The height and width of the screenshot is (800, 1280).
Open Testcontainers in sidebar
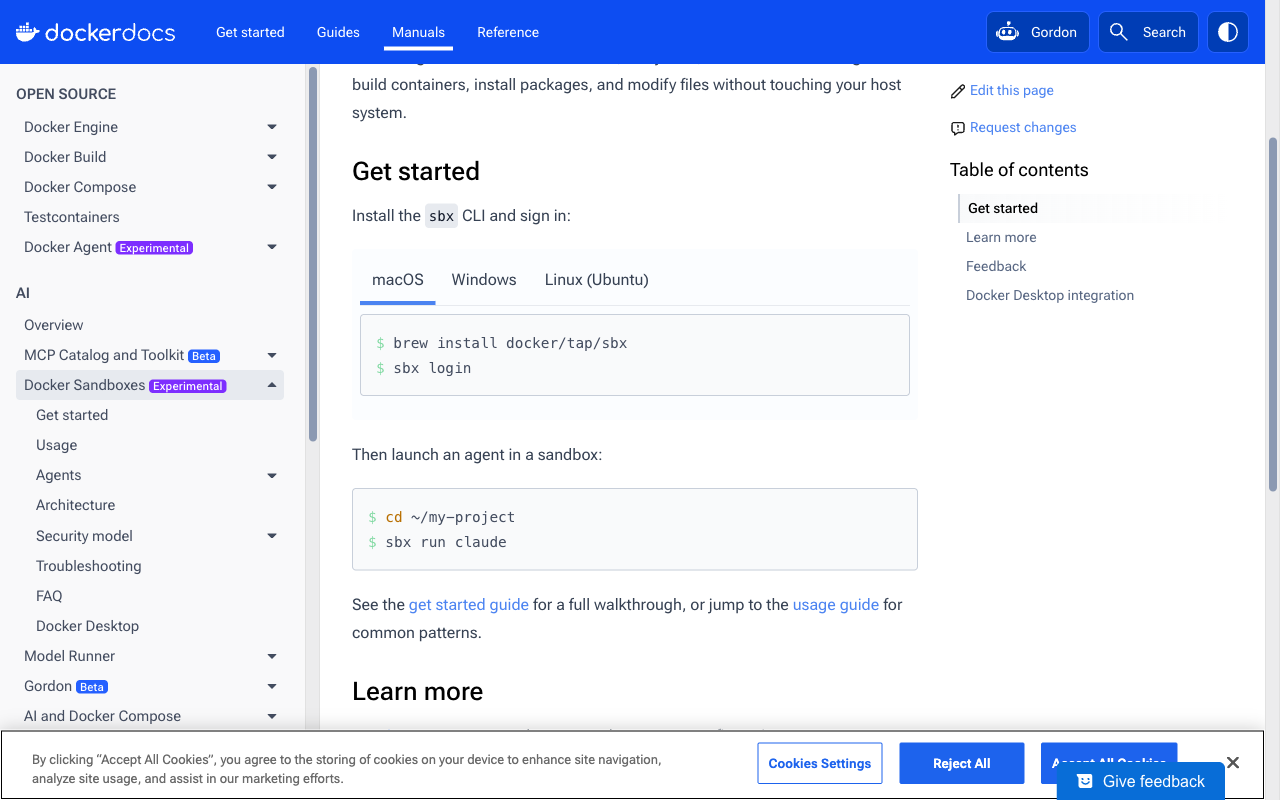point(72,217)
